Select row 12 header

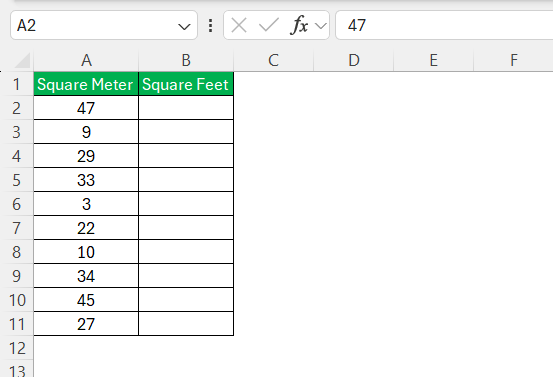(17, 348)
